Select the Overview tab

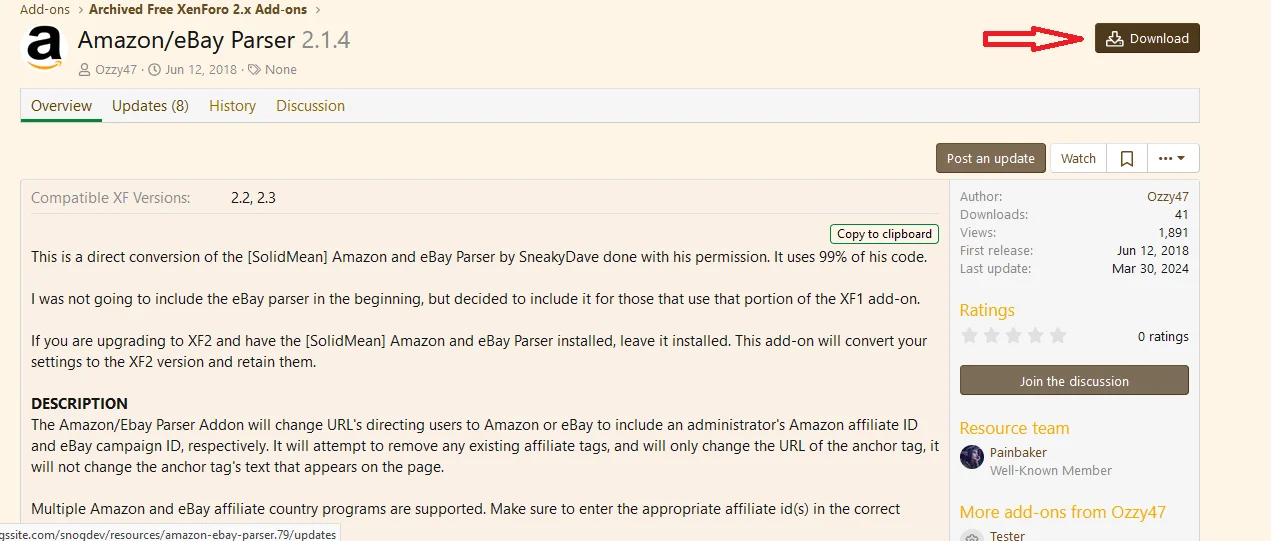[x=61, y=106]
